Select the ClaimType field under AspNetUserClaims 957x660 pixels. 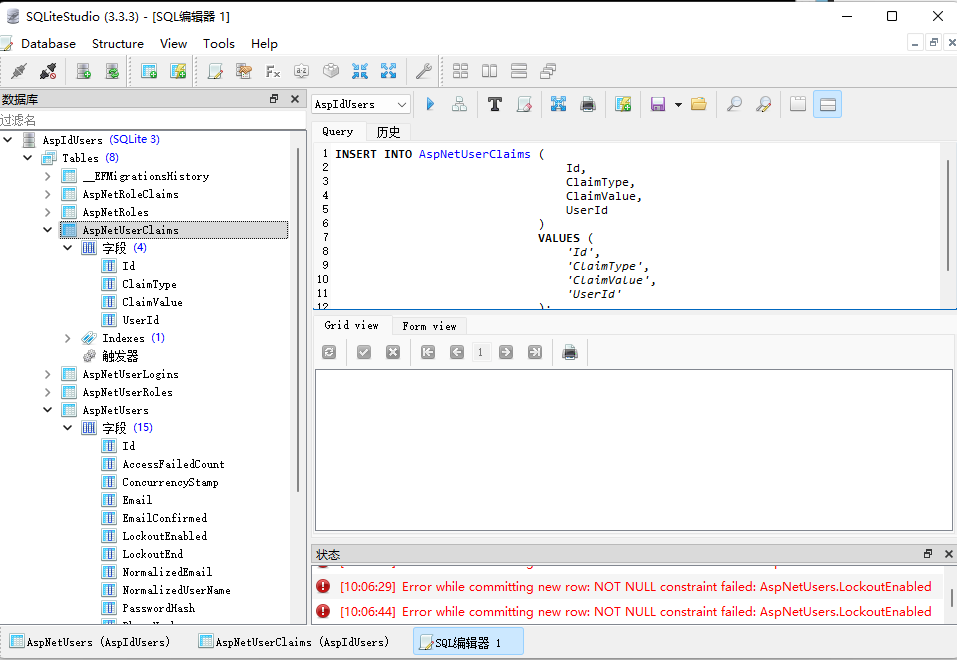pyautogui.click(x=150, y=284)
